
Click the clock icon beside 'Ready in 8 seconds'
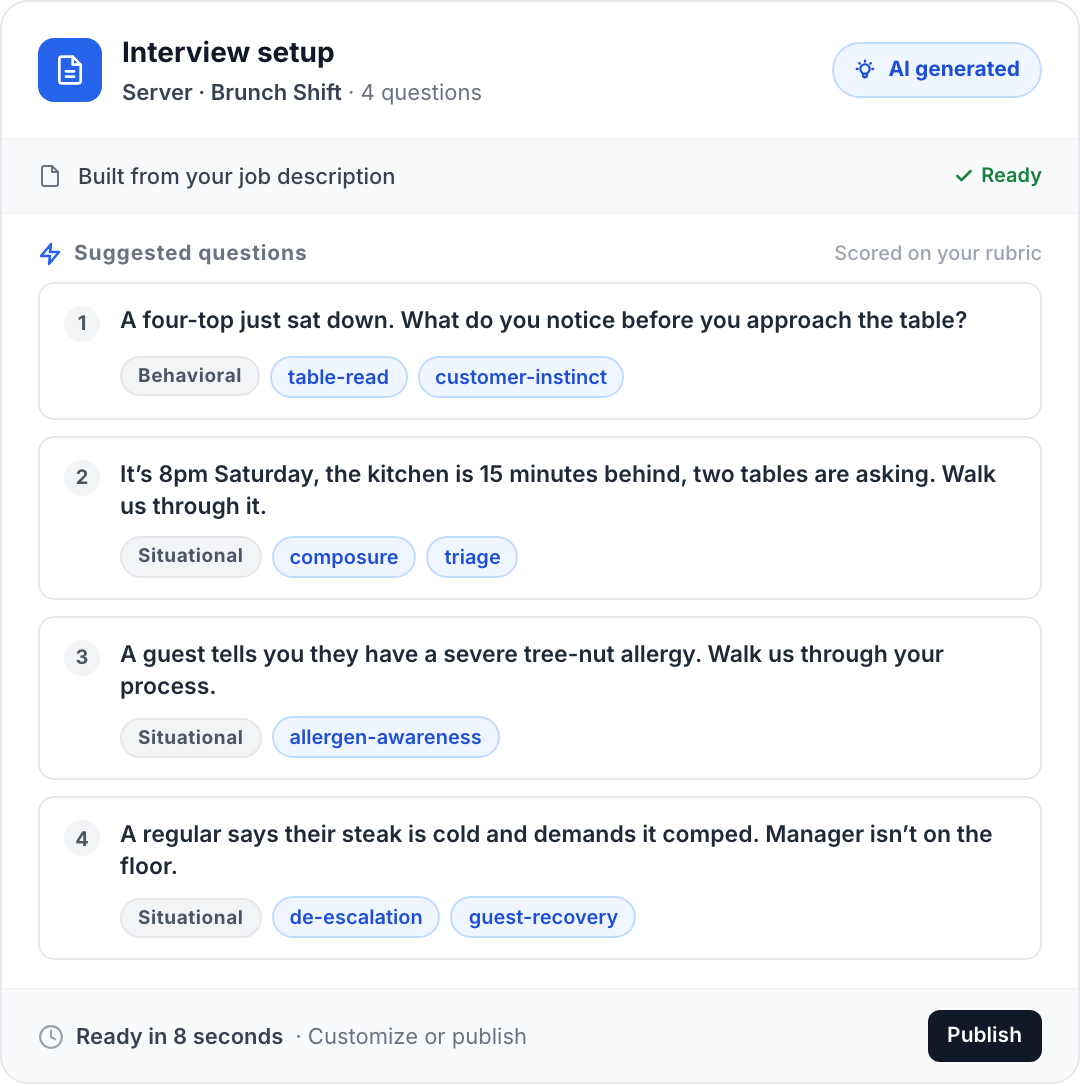(x=51, y=1037)
